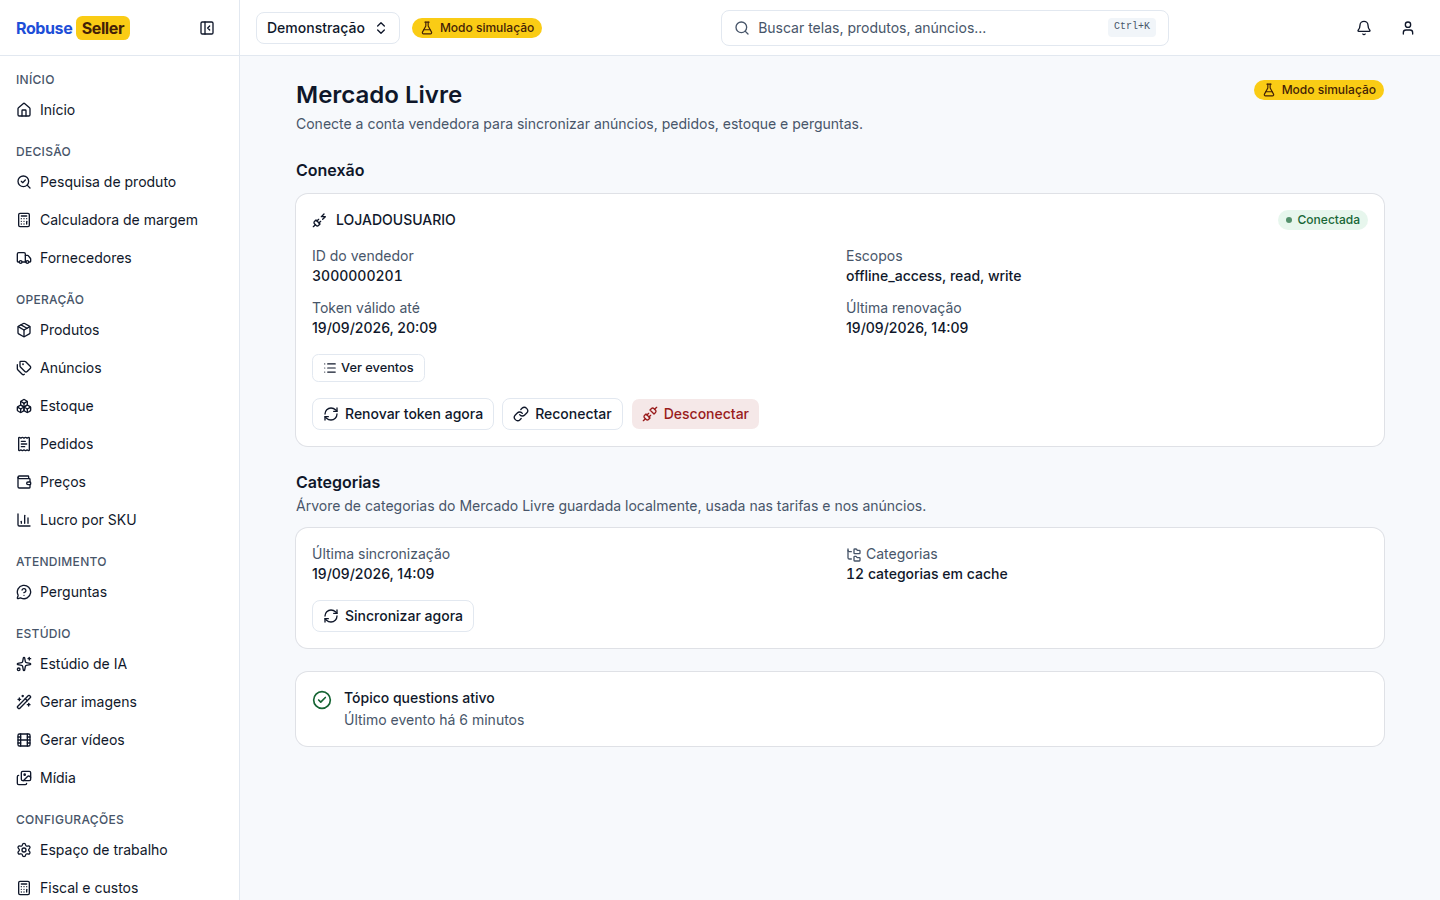Open Estoque in the sidebar

click(120, 406)
